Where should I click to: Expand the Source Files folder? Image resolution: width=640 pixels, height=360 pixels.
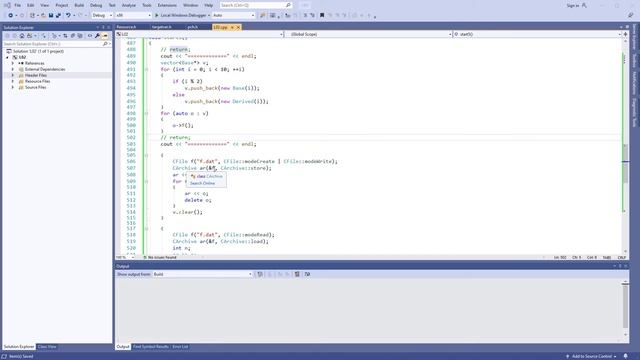(13, 87)
